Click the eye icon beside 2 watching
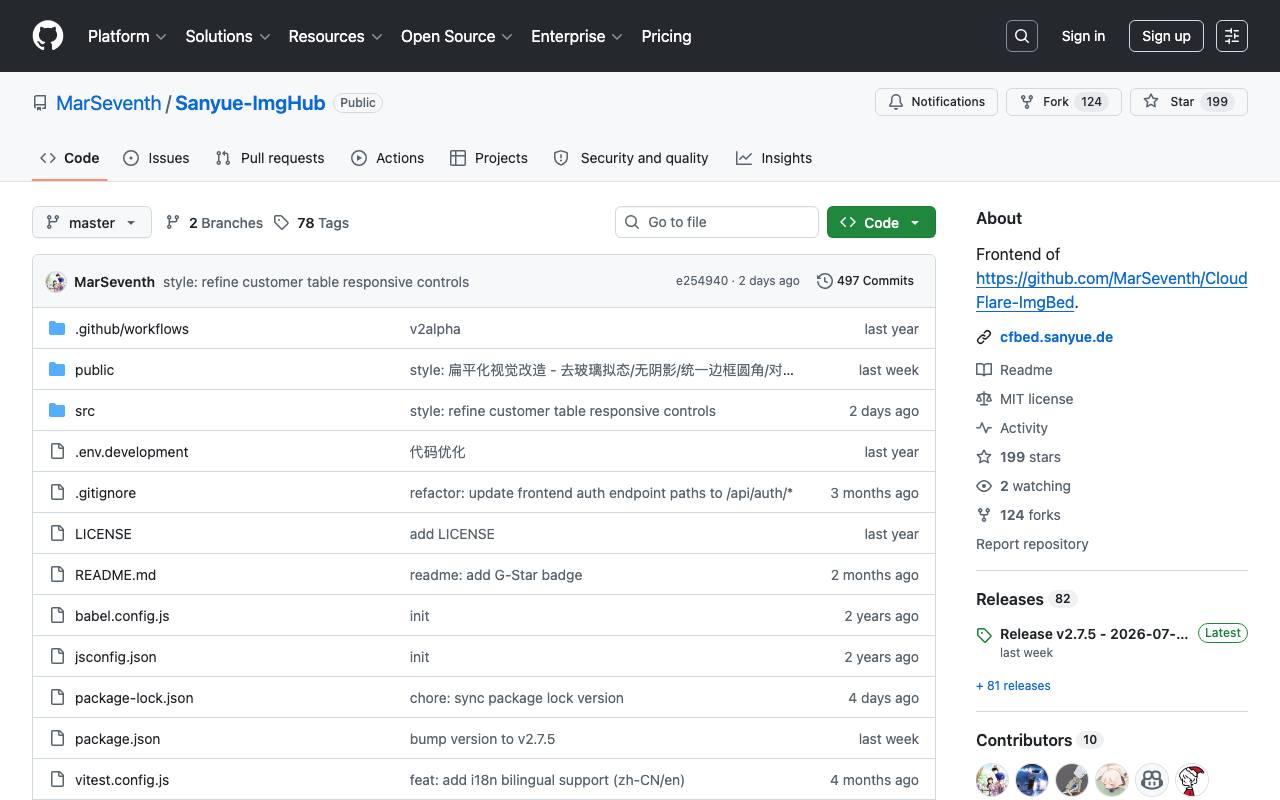This screenshot has height=800, width=1280. [984, 486]
